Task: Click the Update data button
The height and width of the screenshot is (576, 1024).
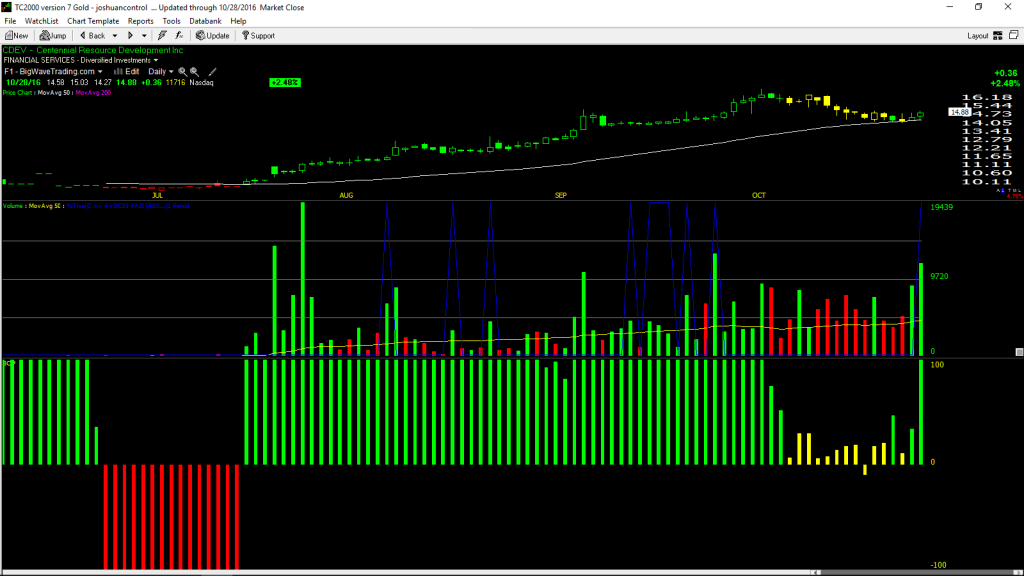Action: tap(213, 36)
